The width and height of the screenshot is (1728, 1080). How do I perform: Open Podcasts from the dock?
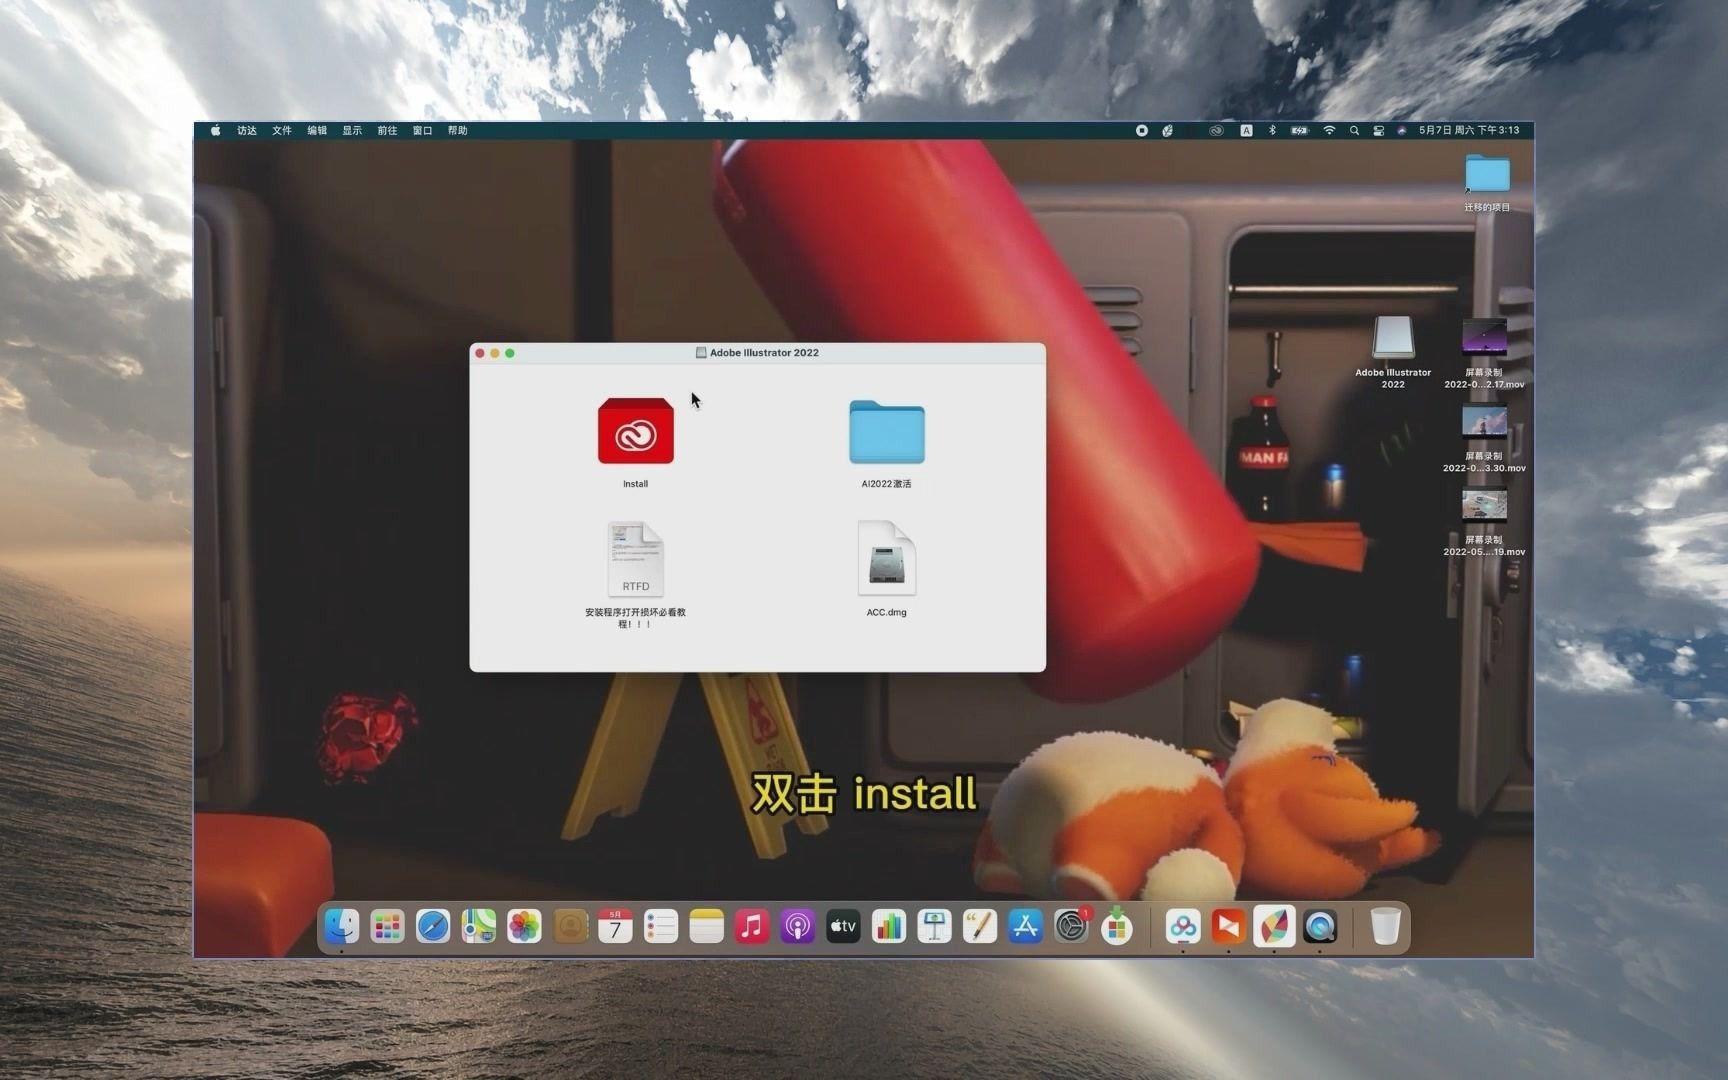(x=798, y=927)
